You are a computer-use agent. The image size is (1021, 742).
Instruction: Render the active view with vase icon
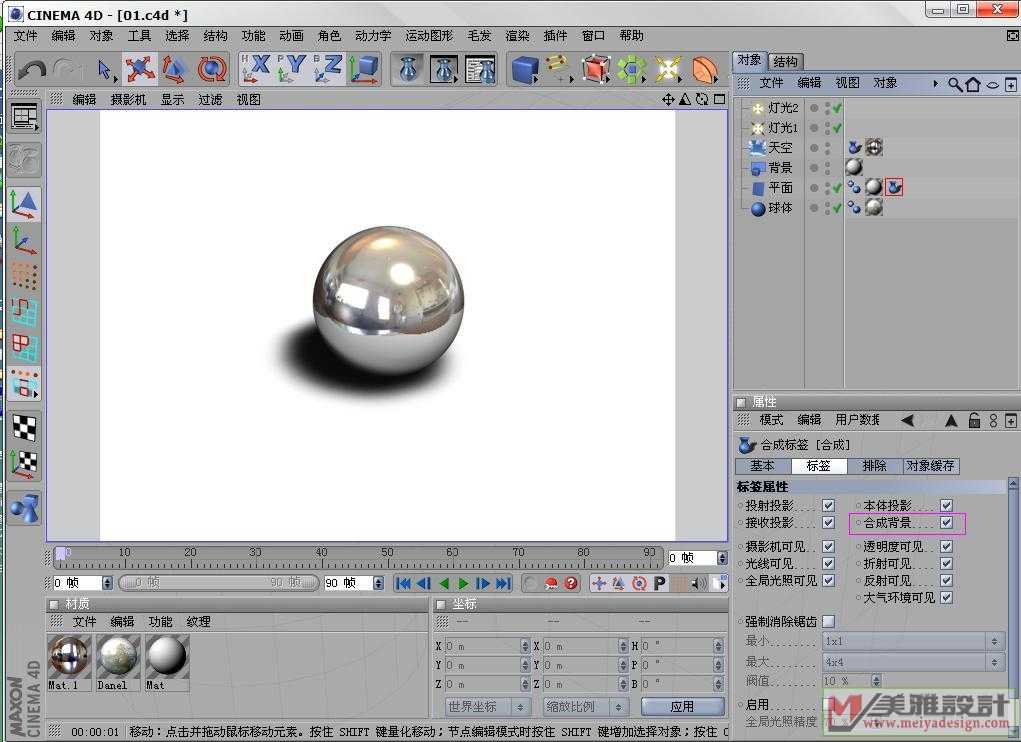408,70
